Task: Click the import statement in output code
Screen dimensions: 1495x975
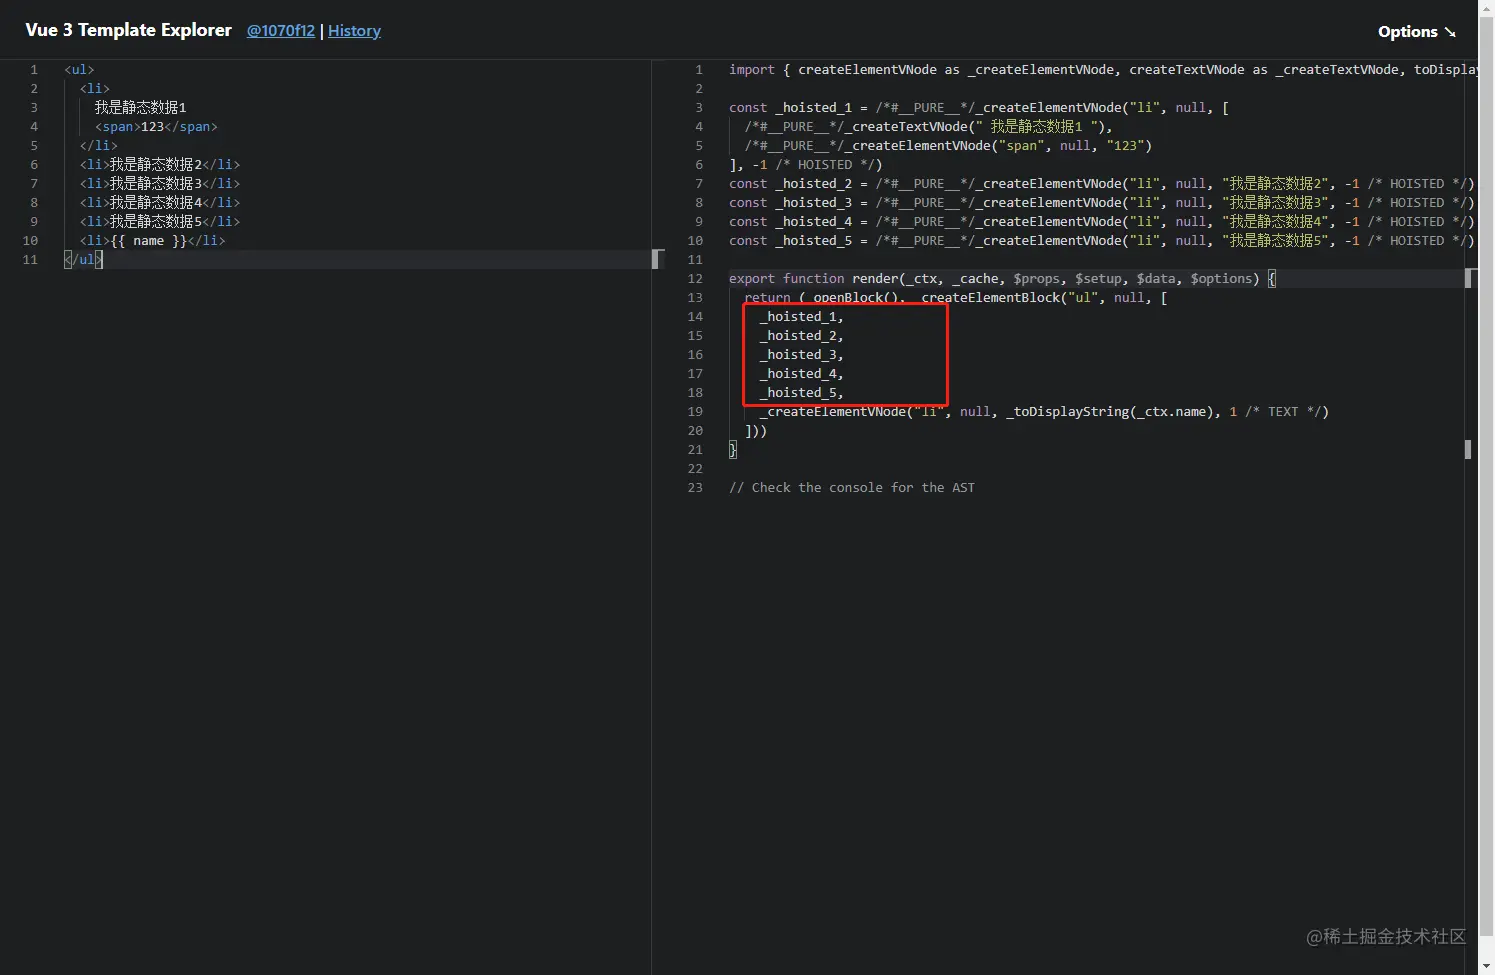Action: point(1103,70)
